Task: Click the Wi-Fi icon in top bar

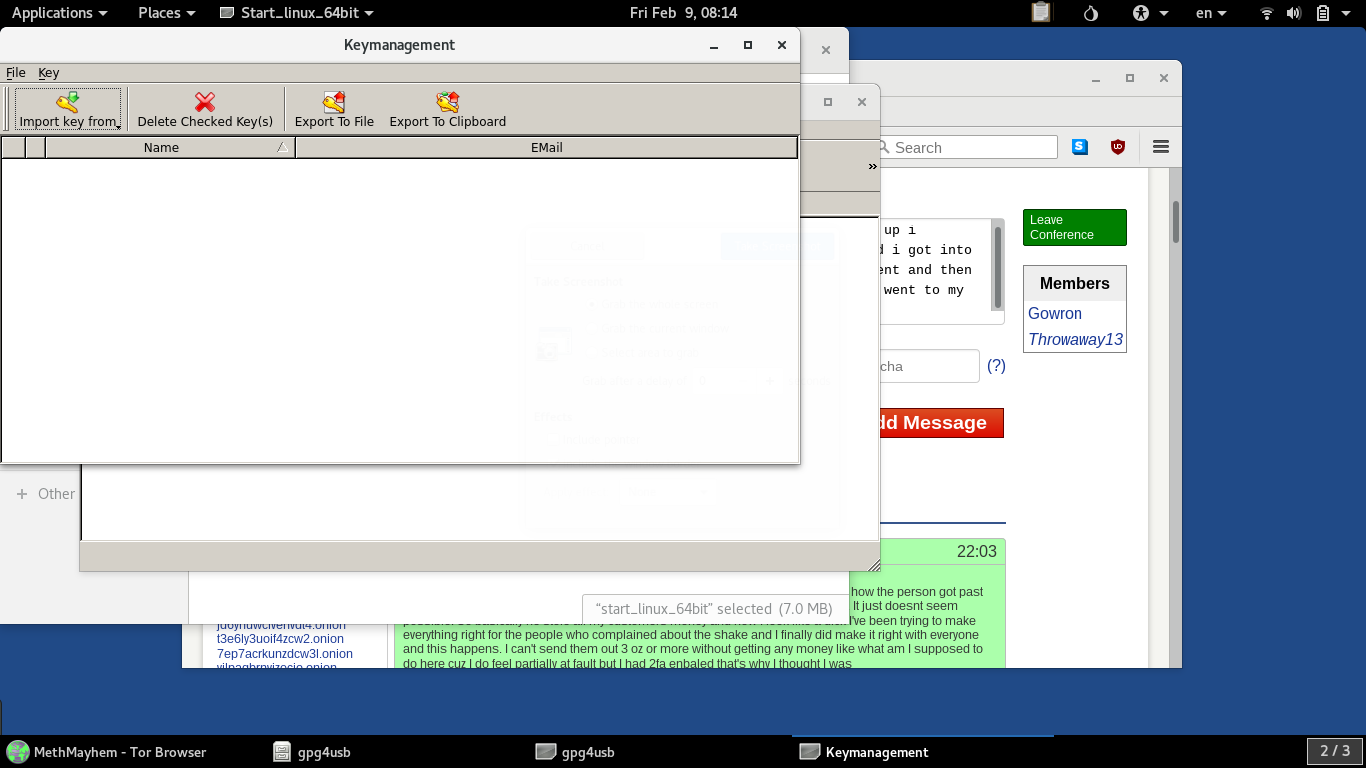Action: pos(1267,12)
